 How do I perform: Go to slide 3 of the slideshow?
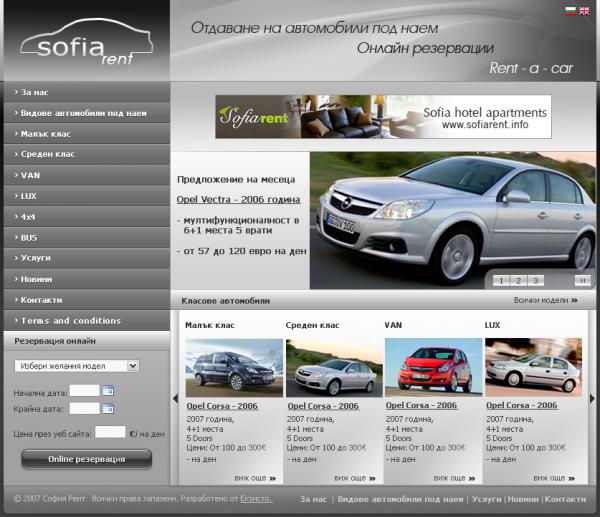coord(536,281)
